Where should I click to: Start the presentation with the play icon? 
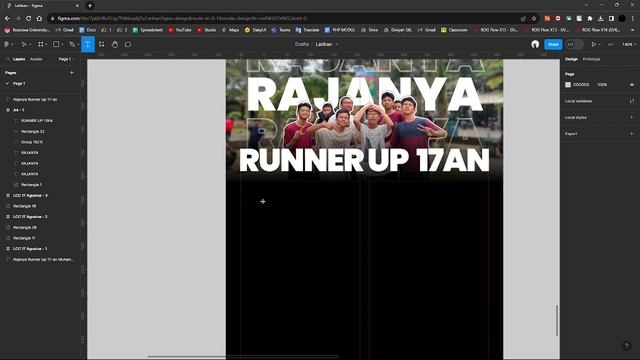click(593, 44)
